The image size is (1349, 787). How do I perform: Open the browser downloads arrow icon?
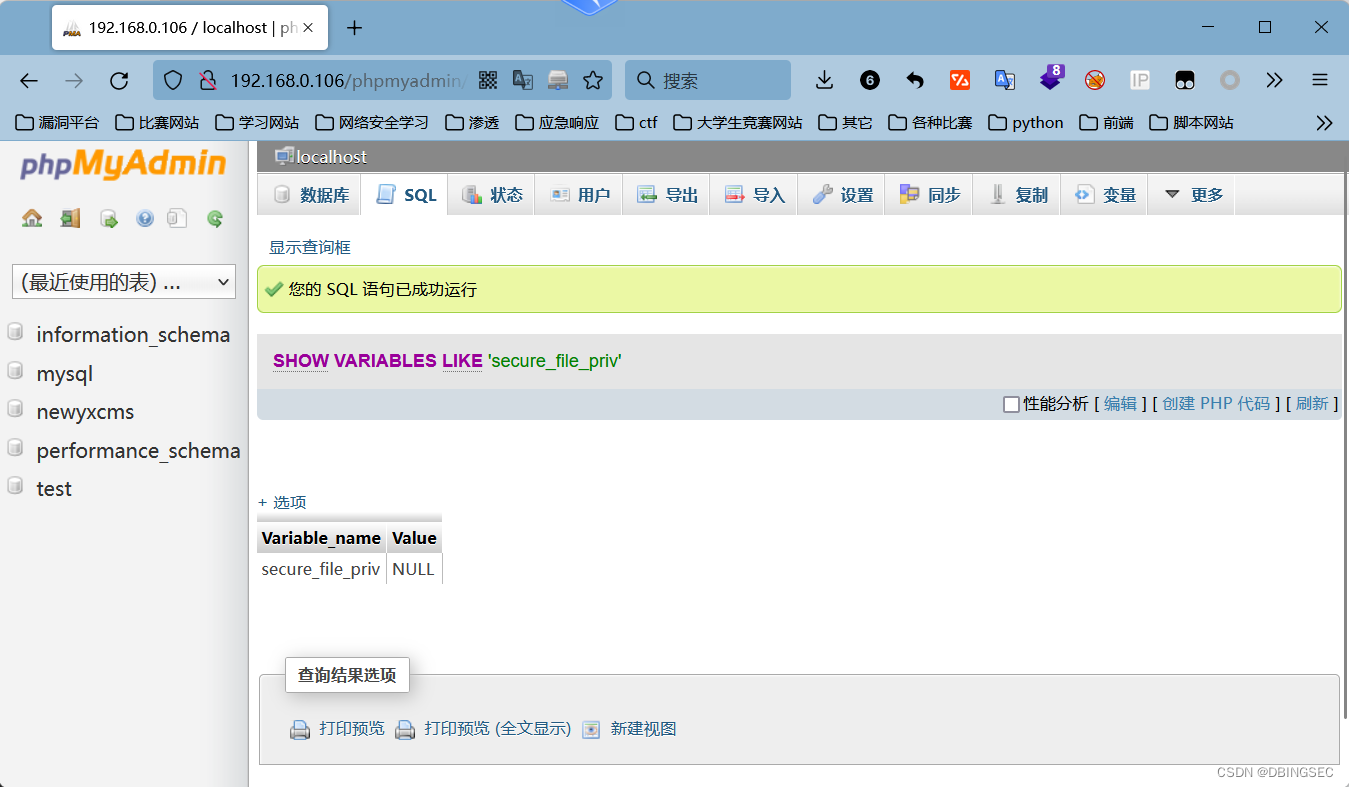pos(824,80)
